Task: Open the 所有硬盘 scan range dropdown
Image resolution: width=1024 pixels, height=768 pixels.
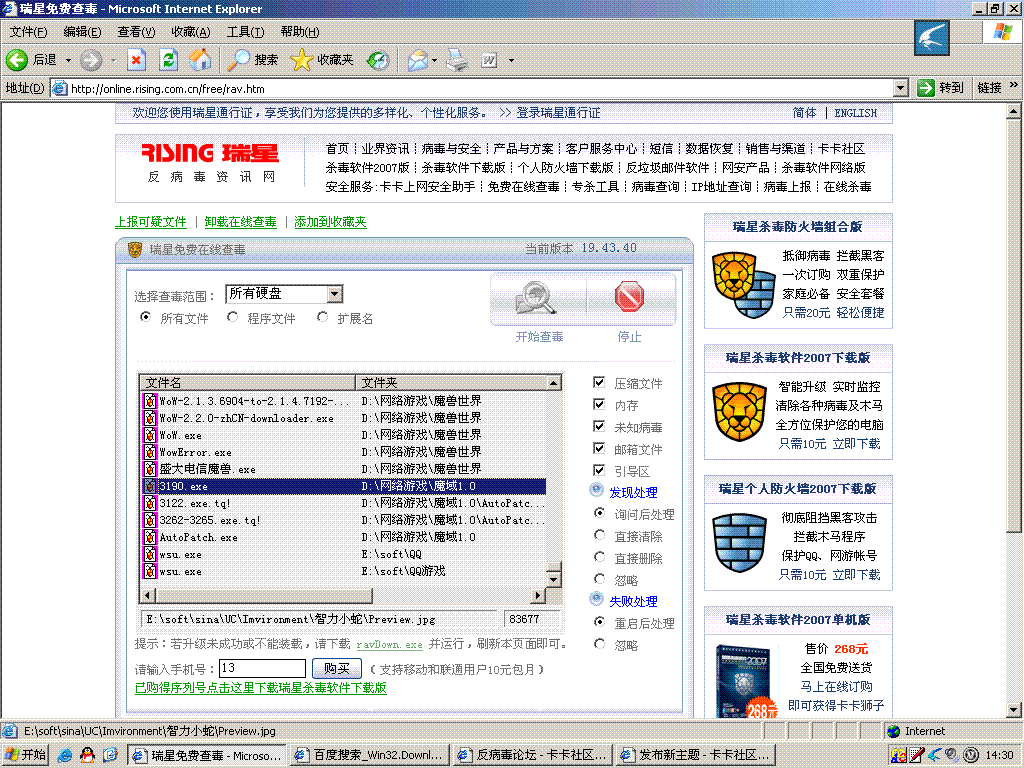Action: click(334, 294)
